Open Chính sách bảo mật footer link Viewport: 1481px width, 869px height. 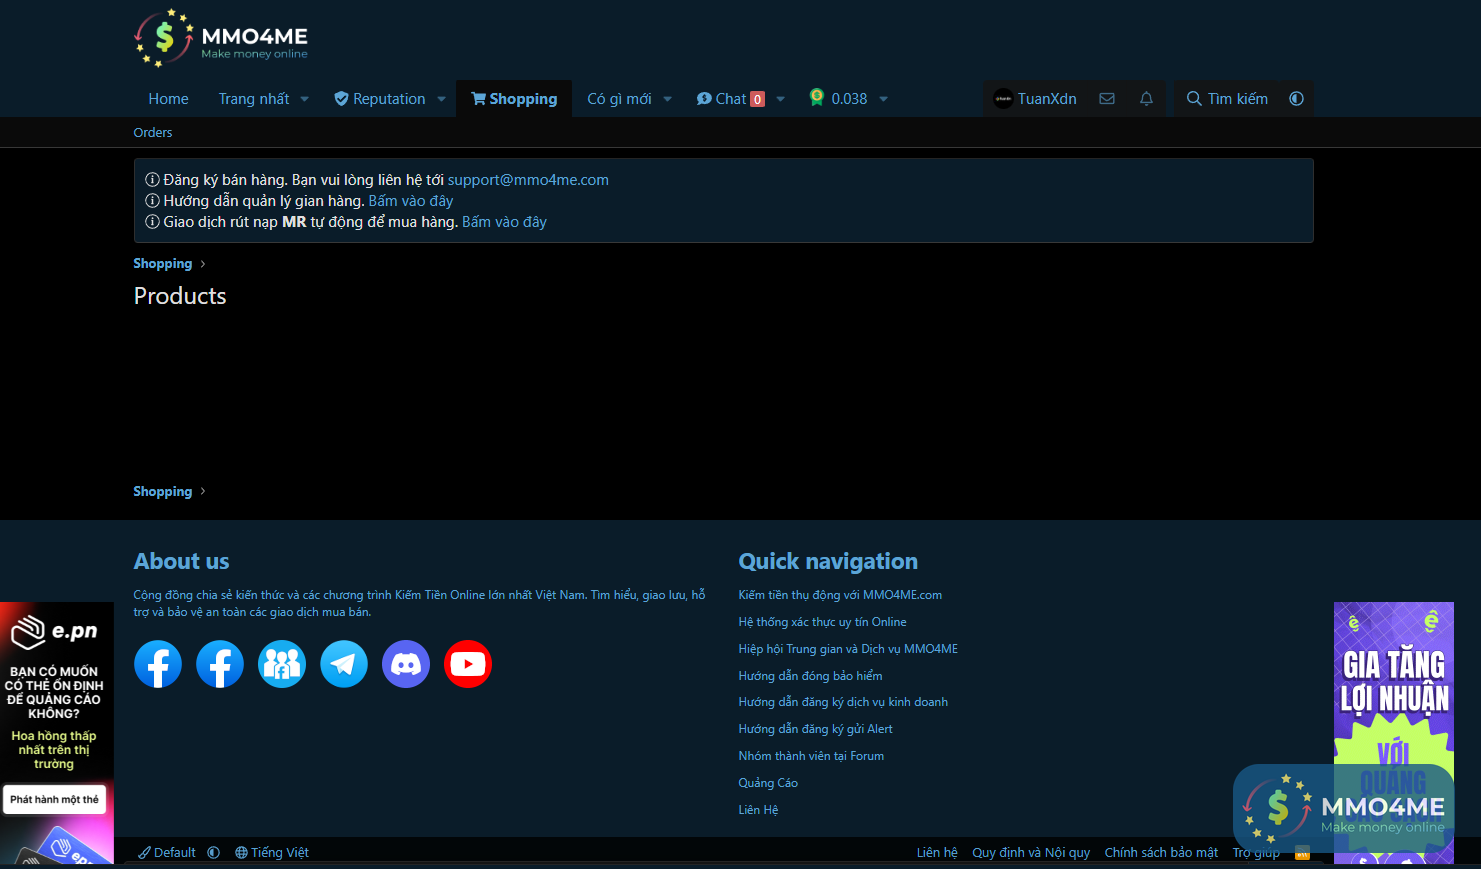(1161, 853)
